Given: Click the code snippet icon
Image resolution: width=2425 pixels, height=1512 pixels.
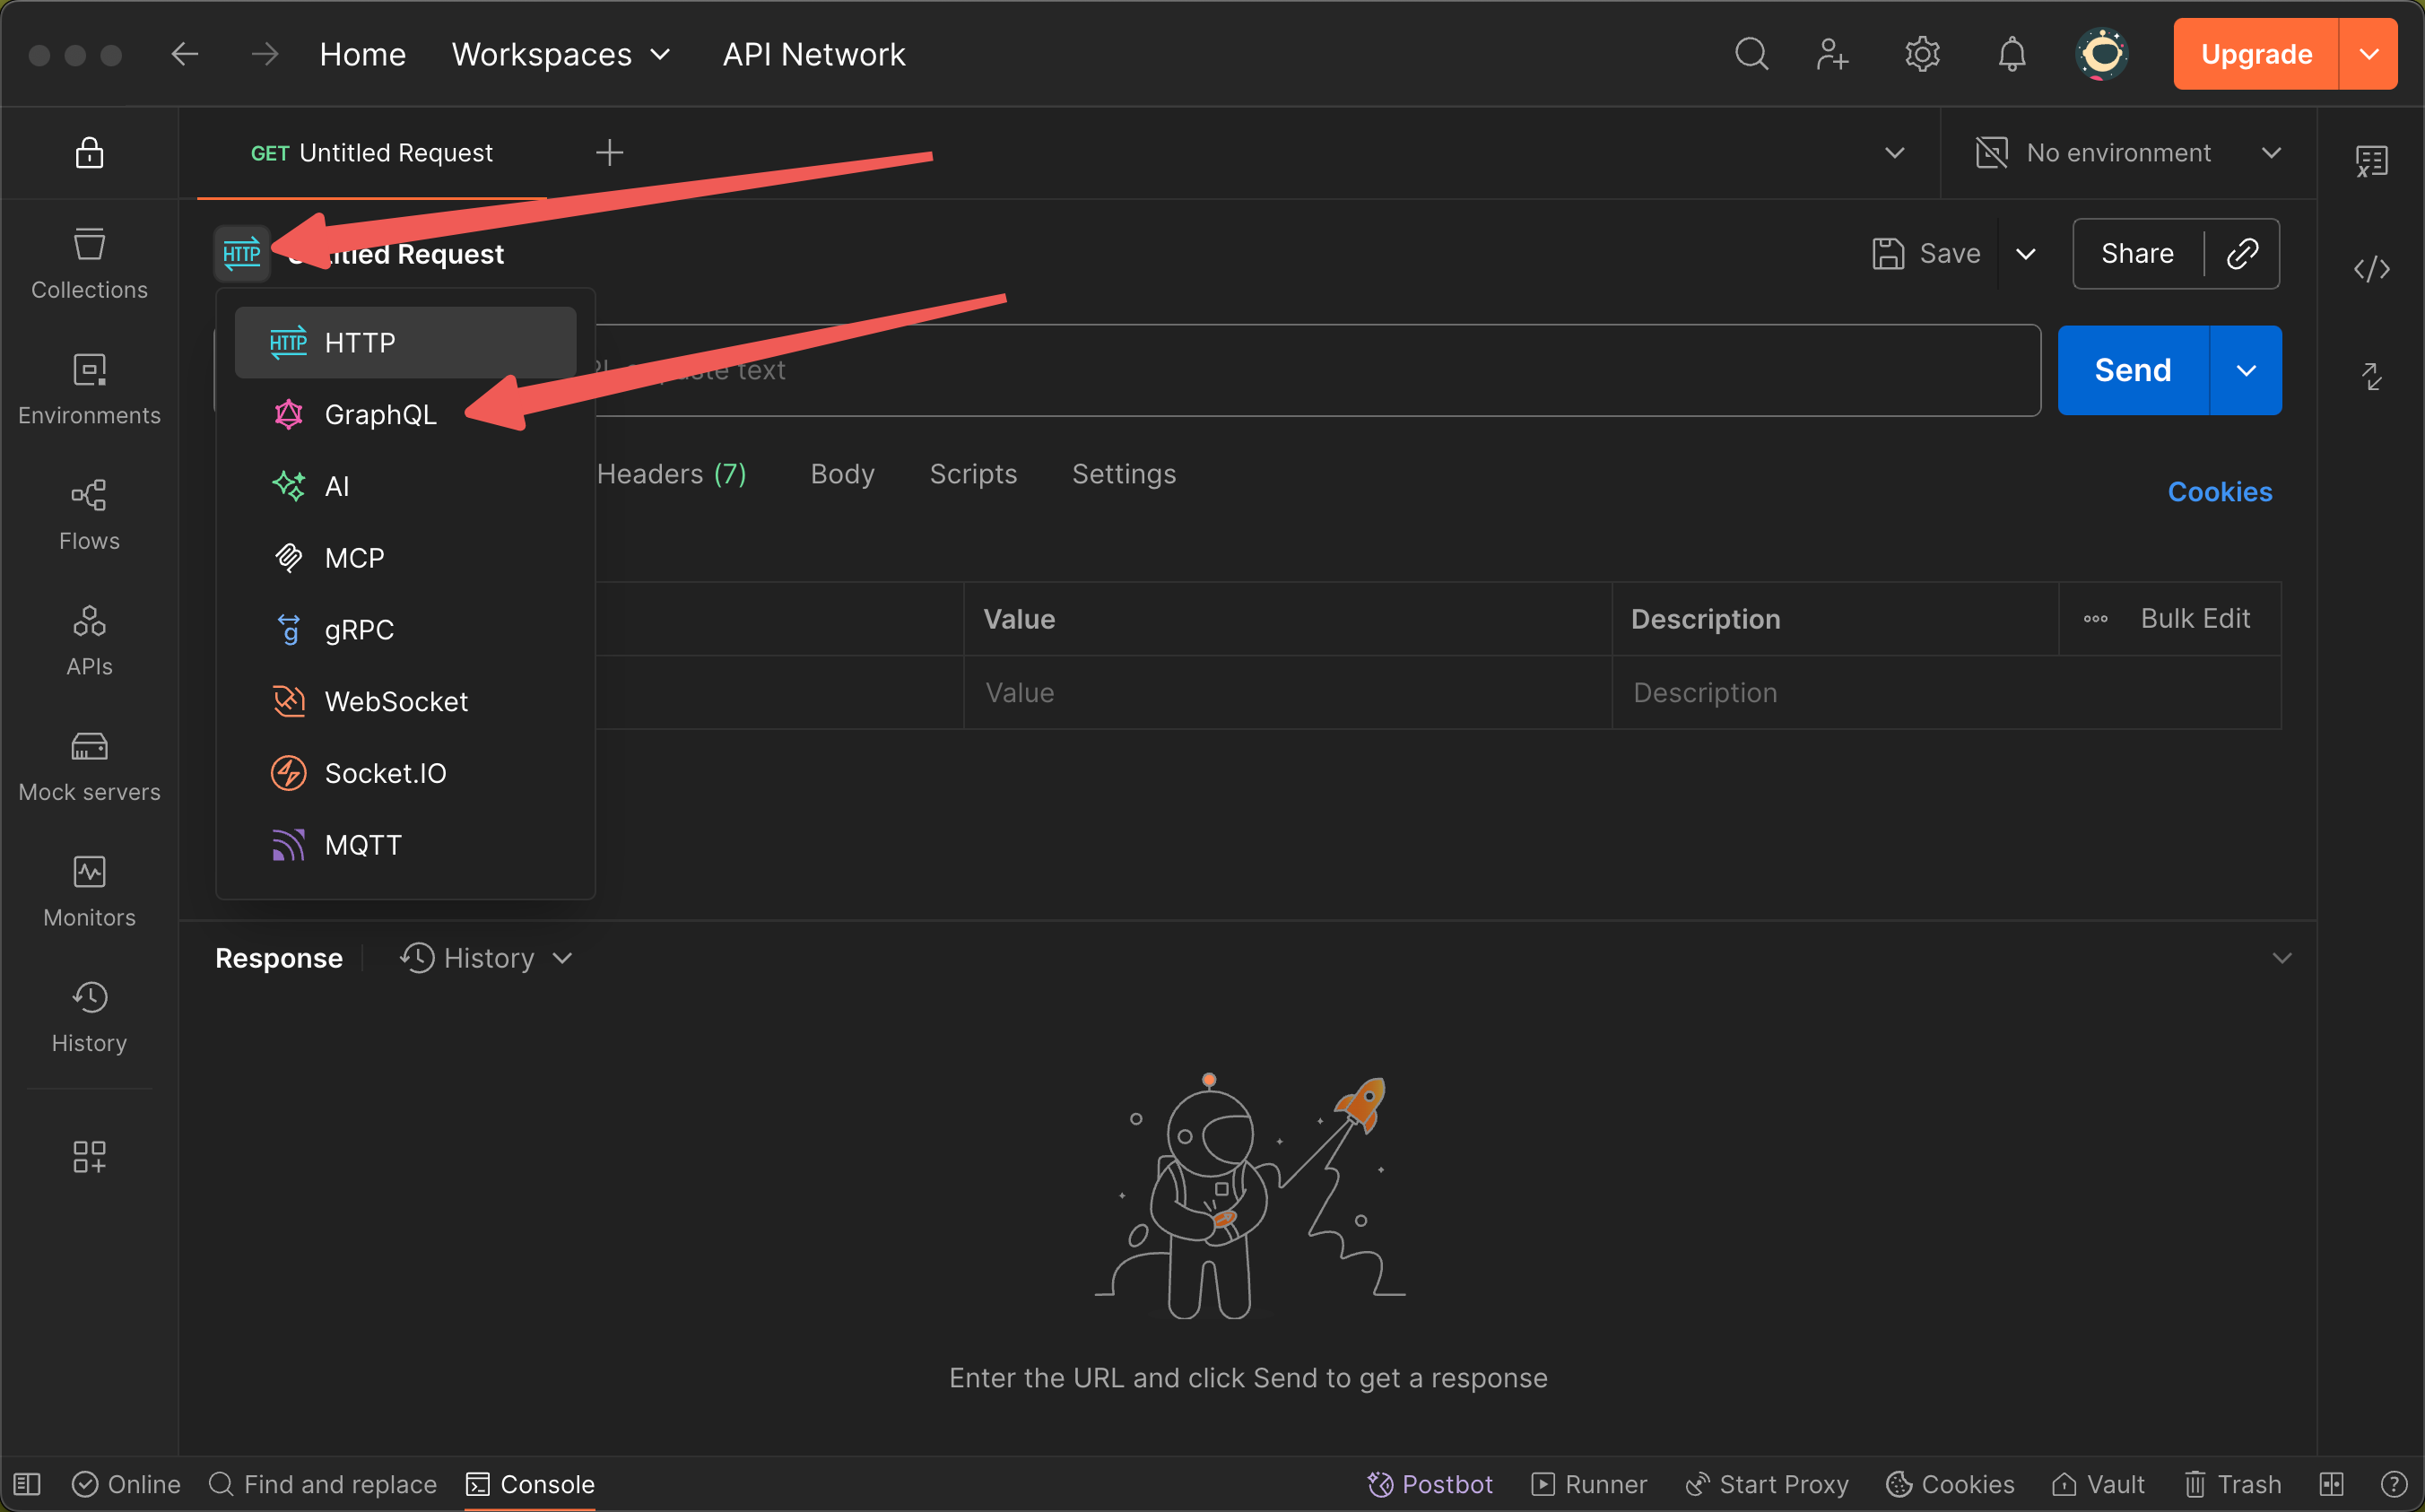Looking at the screenshot, I should [x=2371, y=269].
